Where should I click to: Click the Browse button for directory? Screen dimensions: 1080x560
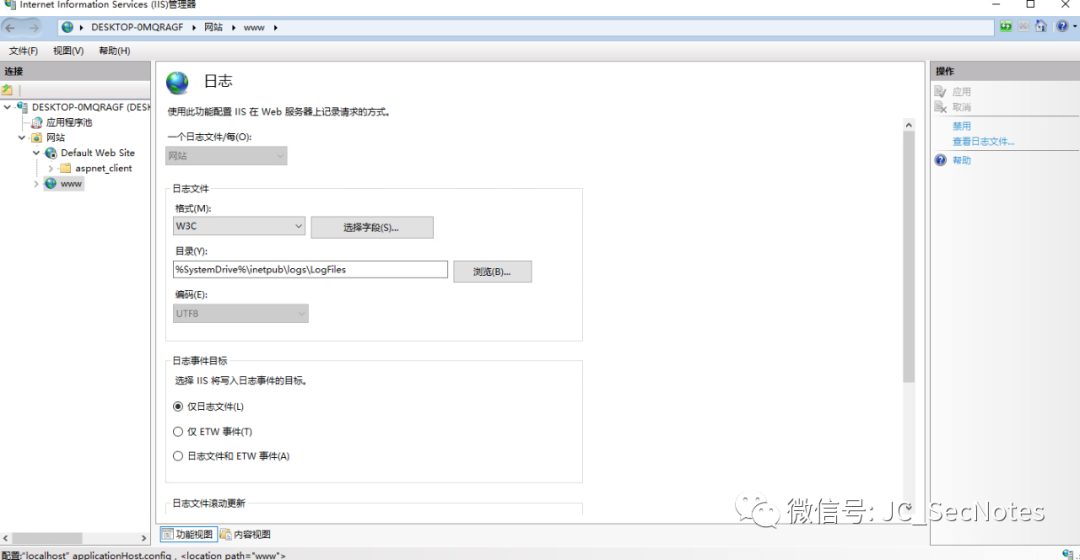click(492, 271)
